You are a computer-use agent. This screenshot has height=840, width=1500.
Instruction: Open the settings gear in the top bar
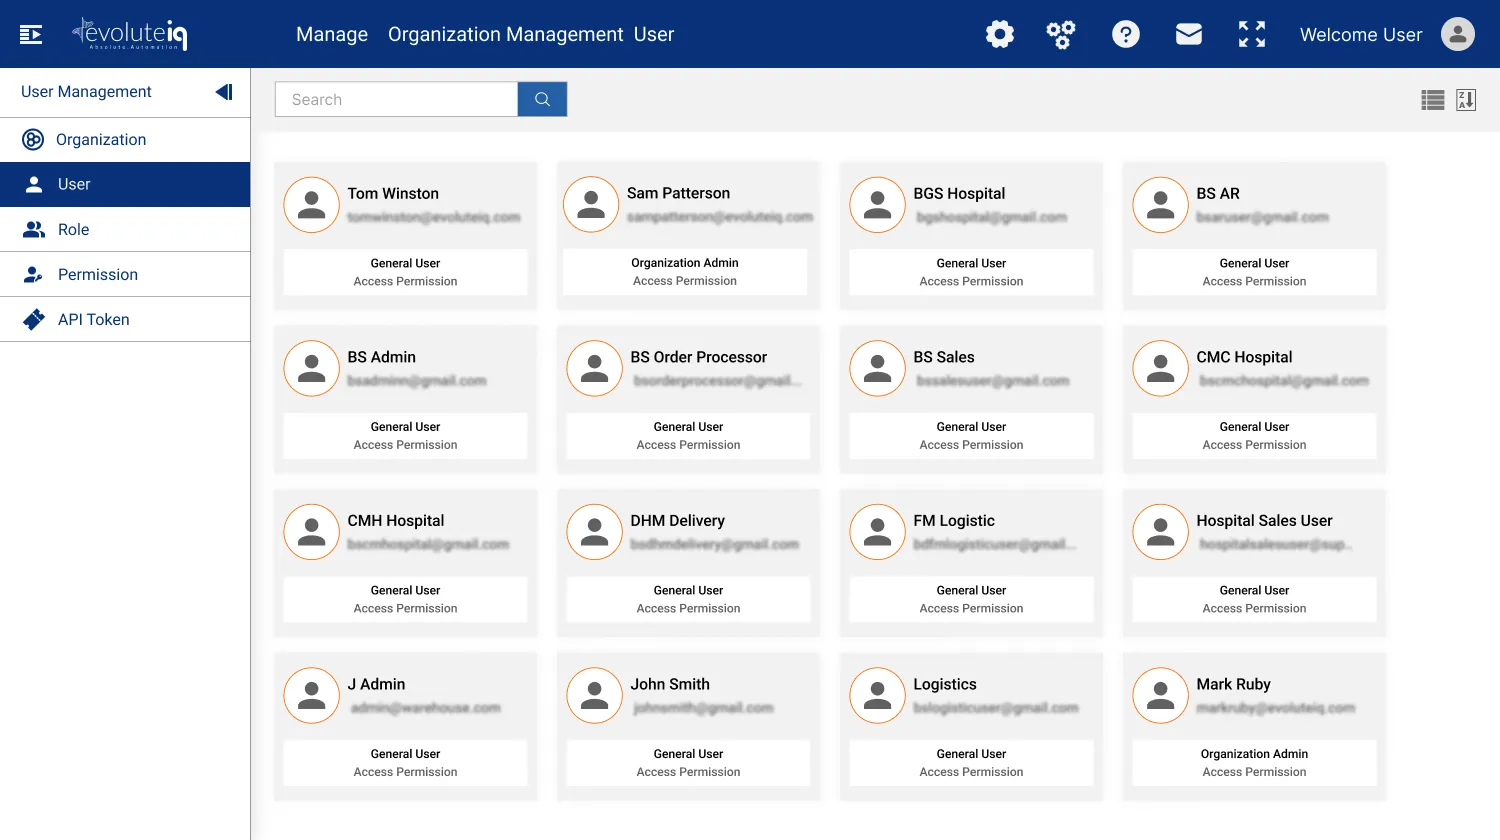point(1000,33)
